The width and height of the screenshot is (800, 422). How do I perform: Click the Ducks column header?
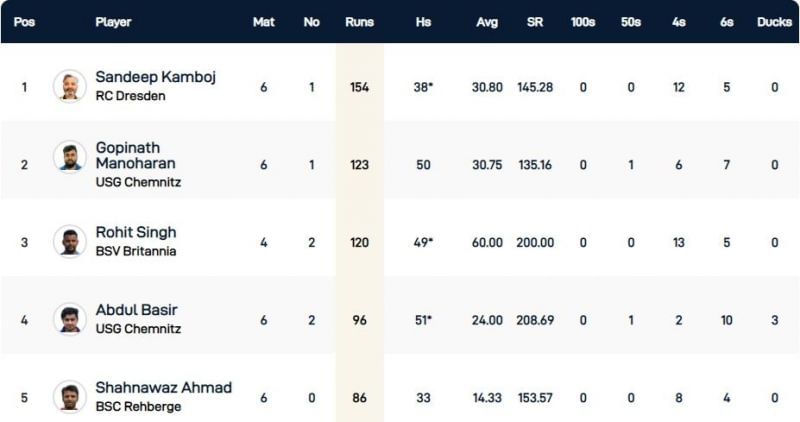pyautogui.click(x=774, y=21)
